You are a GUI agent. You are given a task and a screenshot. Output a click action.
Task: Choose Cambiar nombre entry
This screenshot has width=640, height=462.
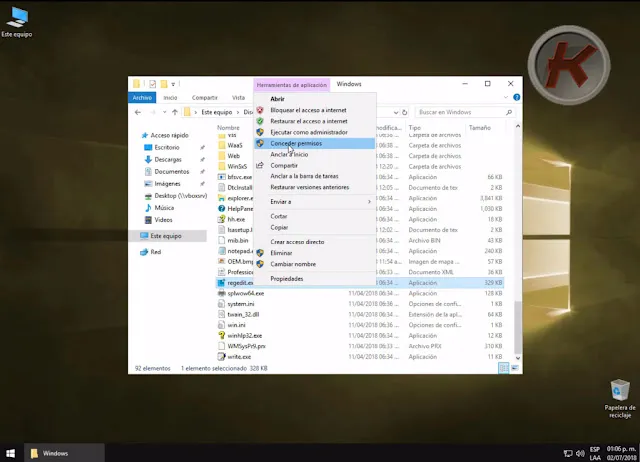(x=293, y=264)
